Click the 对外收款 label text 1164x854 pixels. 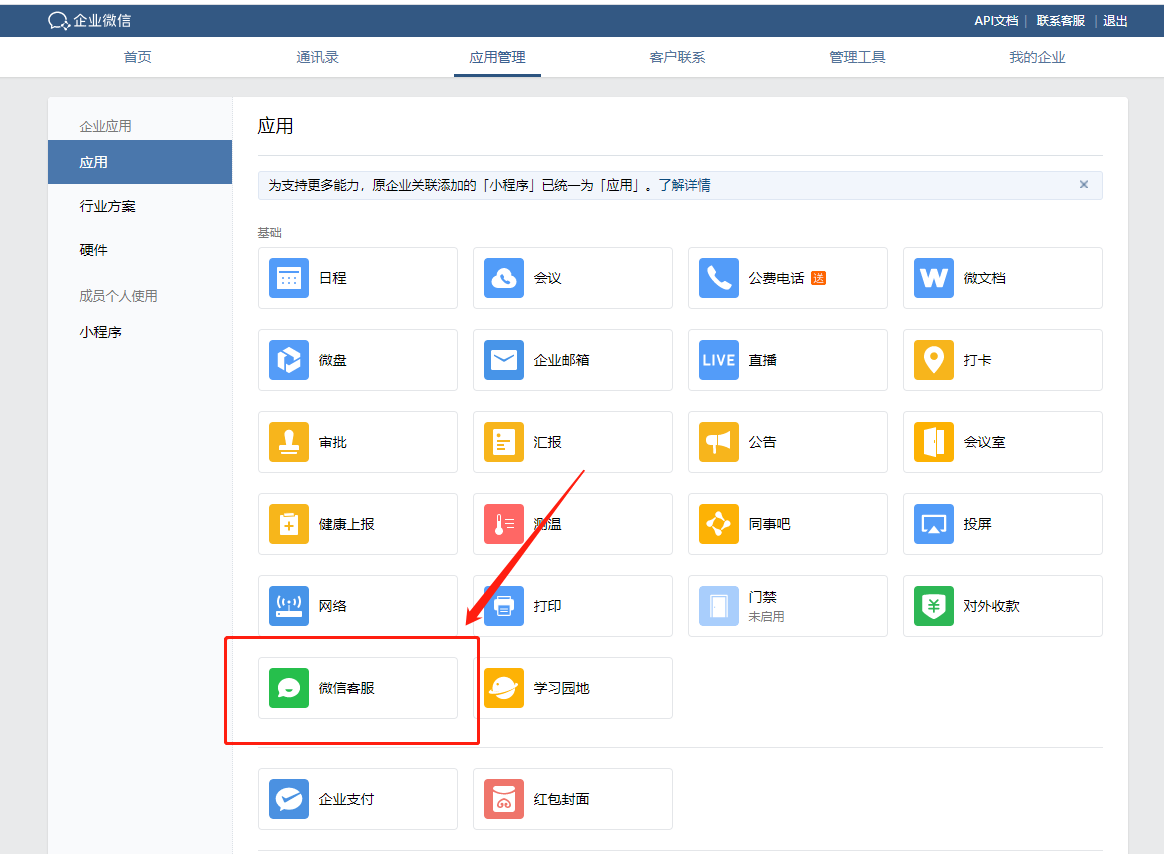(992, 606)
